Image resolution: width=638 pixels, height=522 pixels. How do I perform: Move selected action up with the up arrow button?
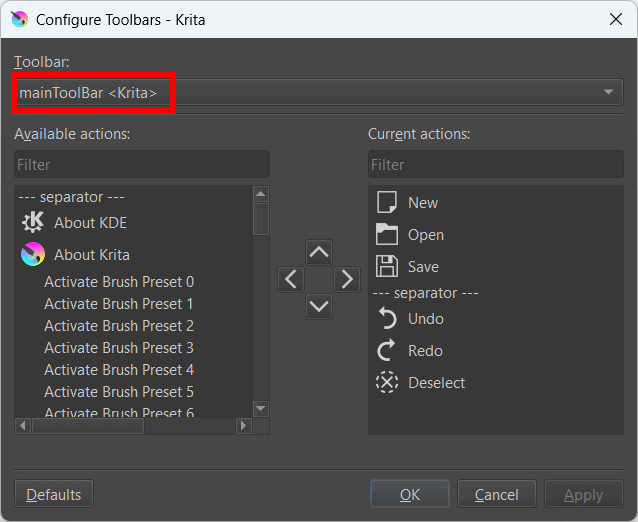click(x=319, y=253)
